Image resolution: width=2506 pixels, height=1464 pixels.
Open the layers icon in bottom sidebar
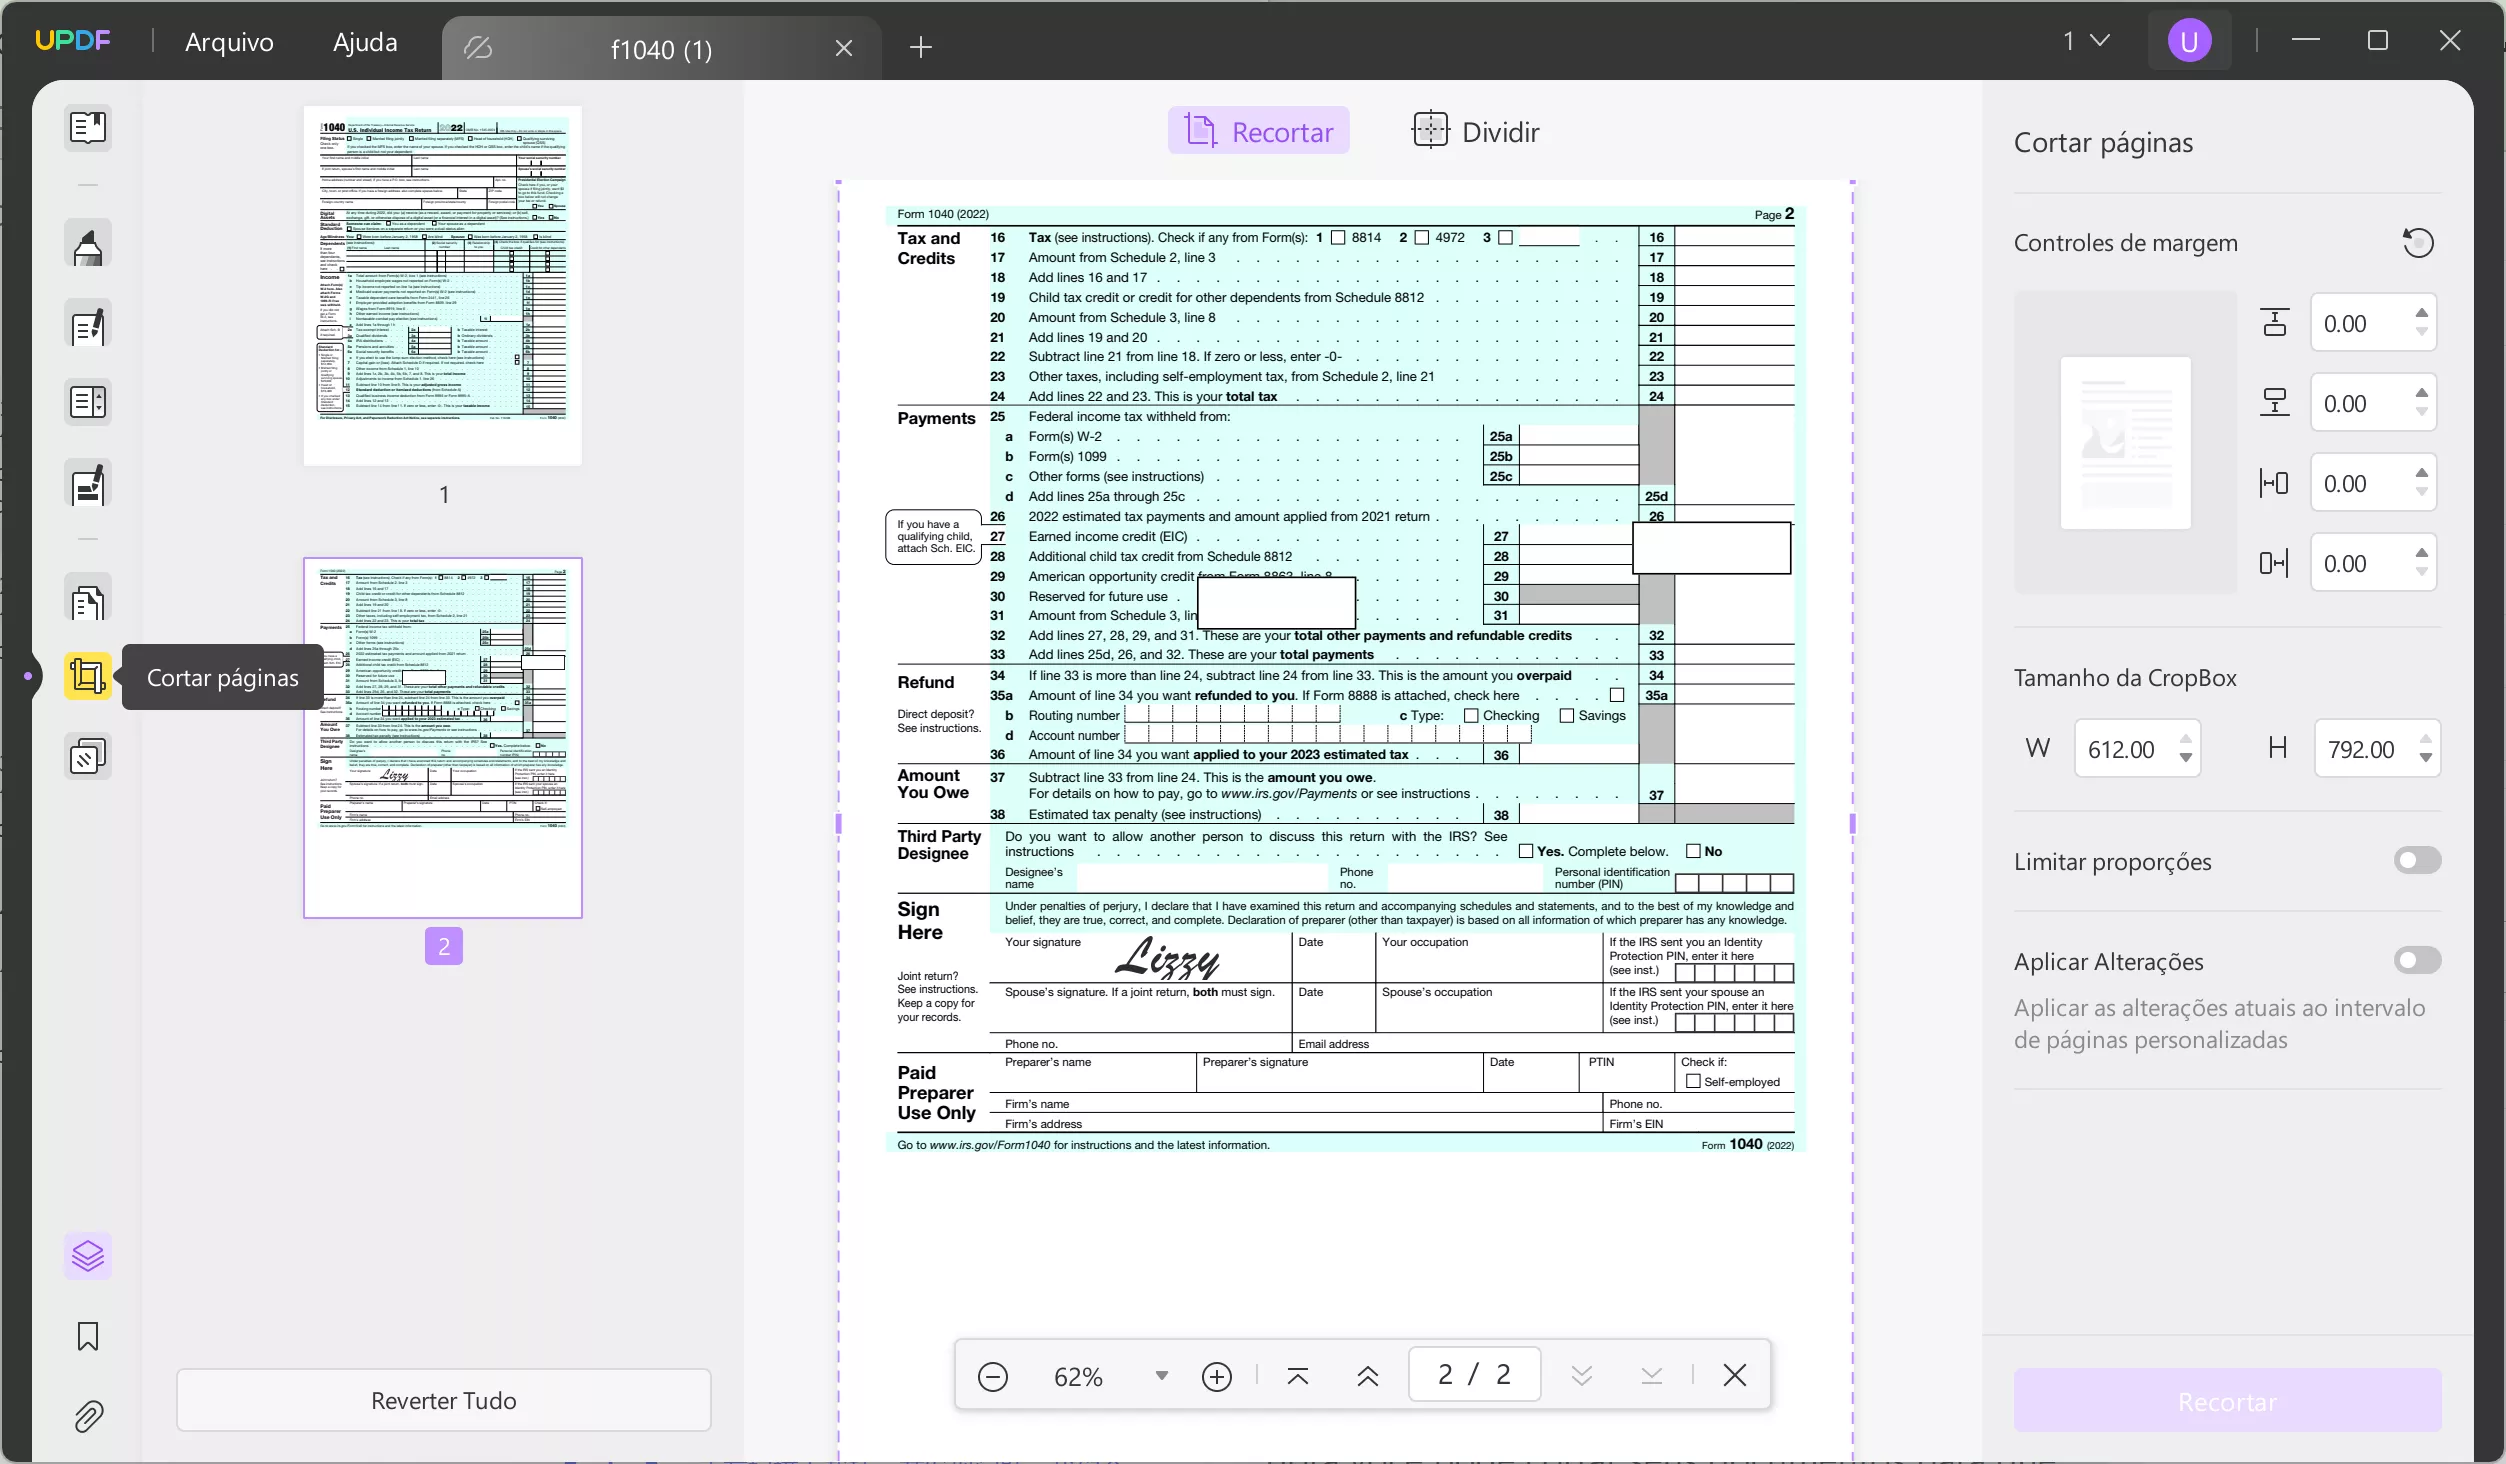(88, 1256)
